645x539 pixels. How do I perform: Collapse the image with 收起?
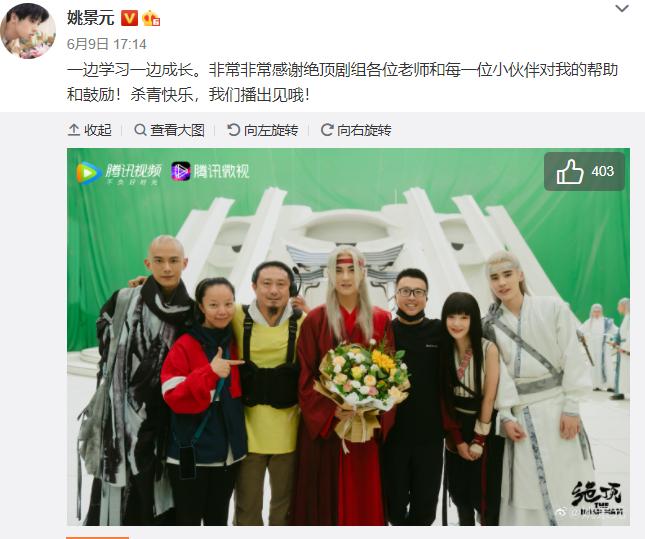point(90,130)
